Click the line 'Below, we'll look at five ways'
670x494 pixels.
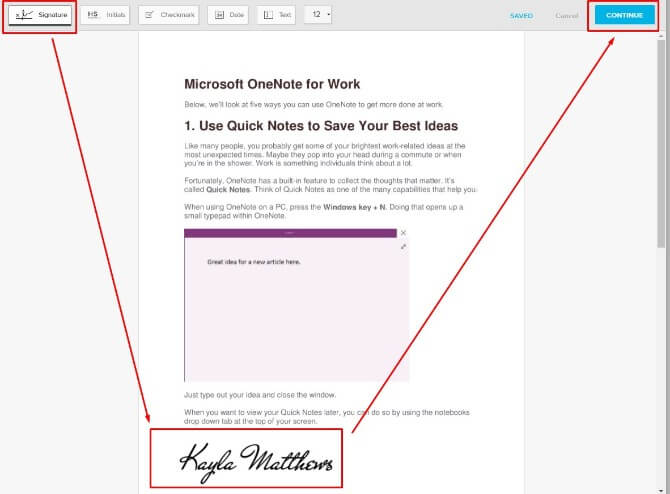314,105
